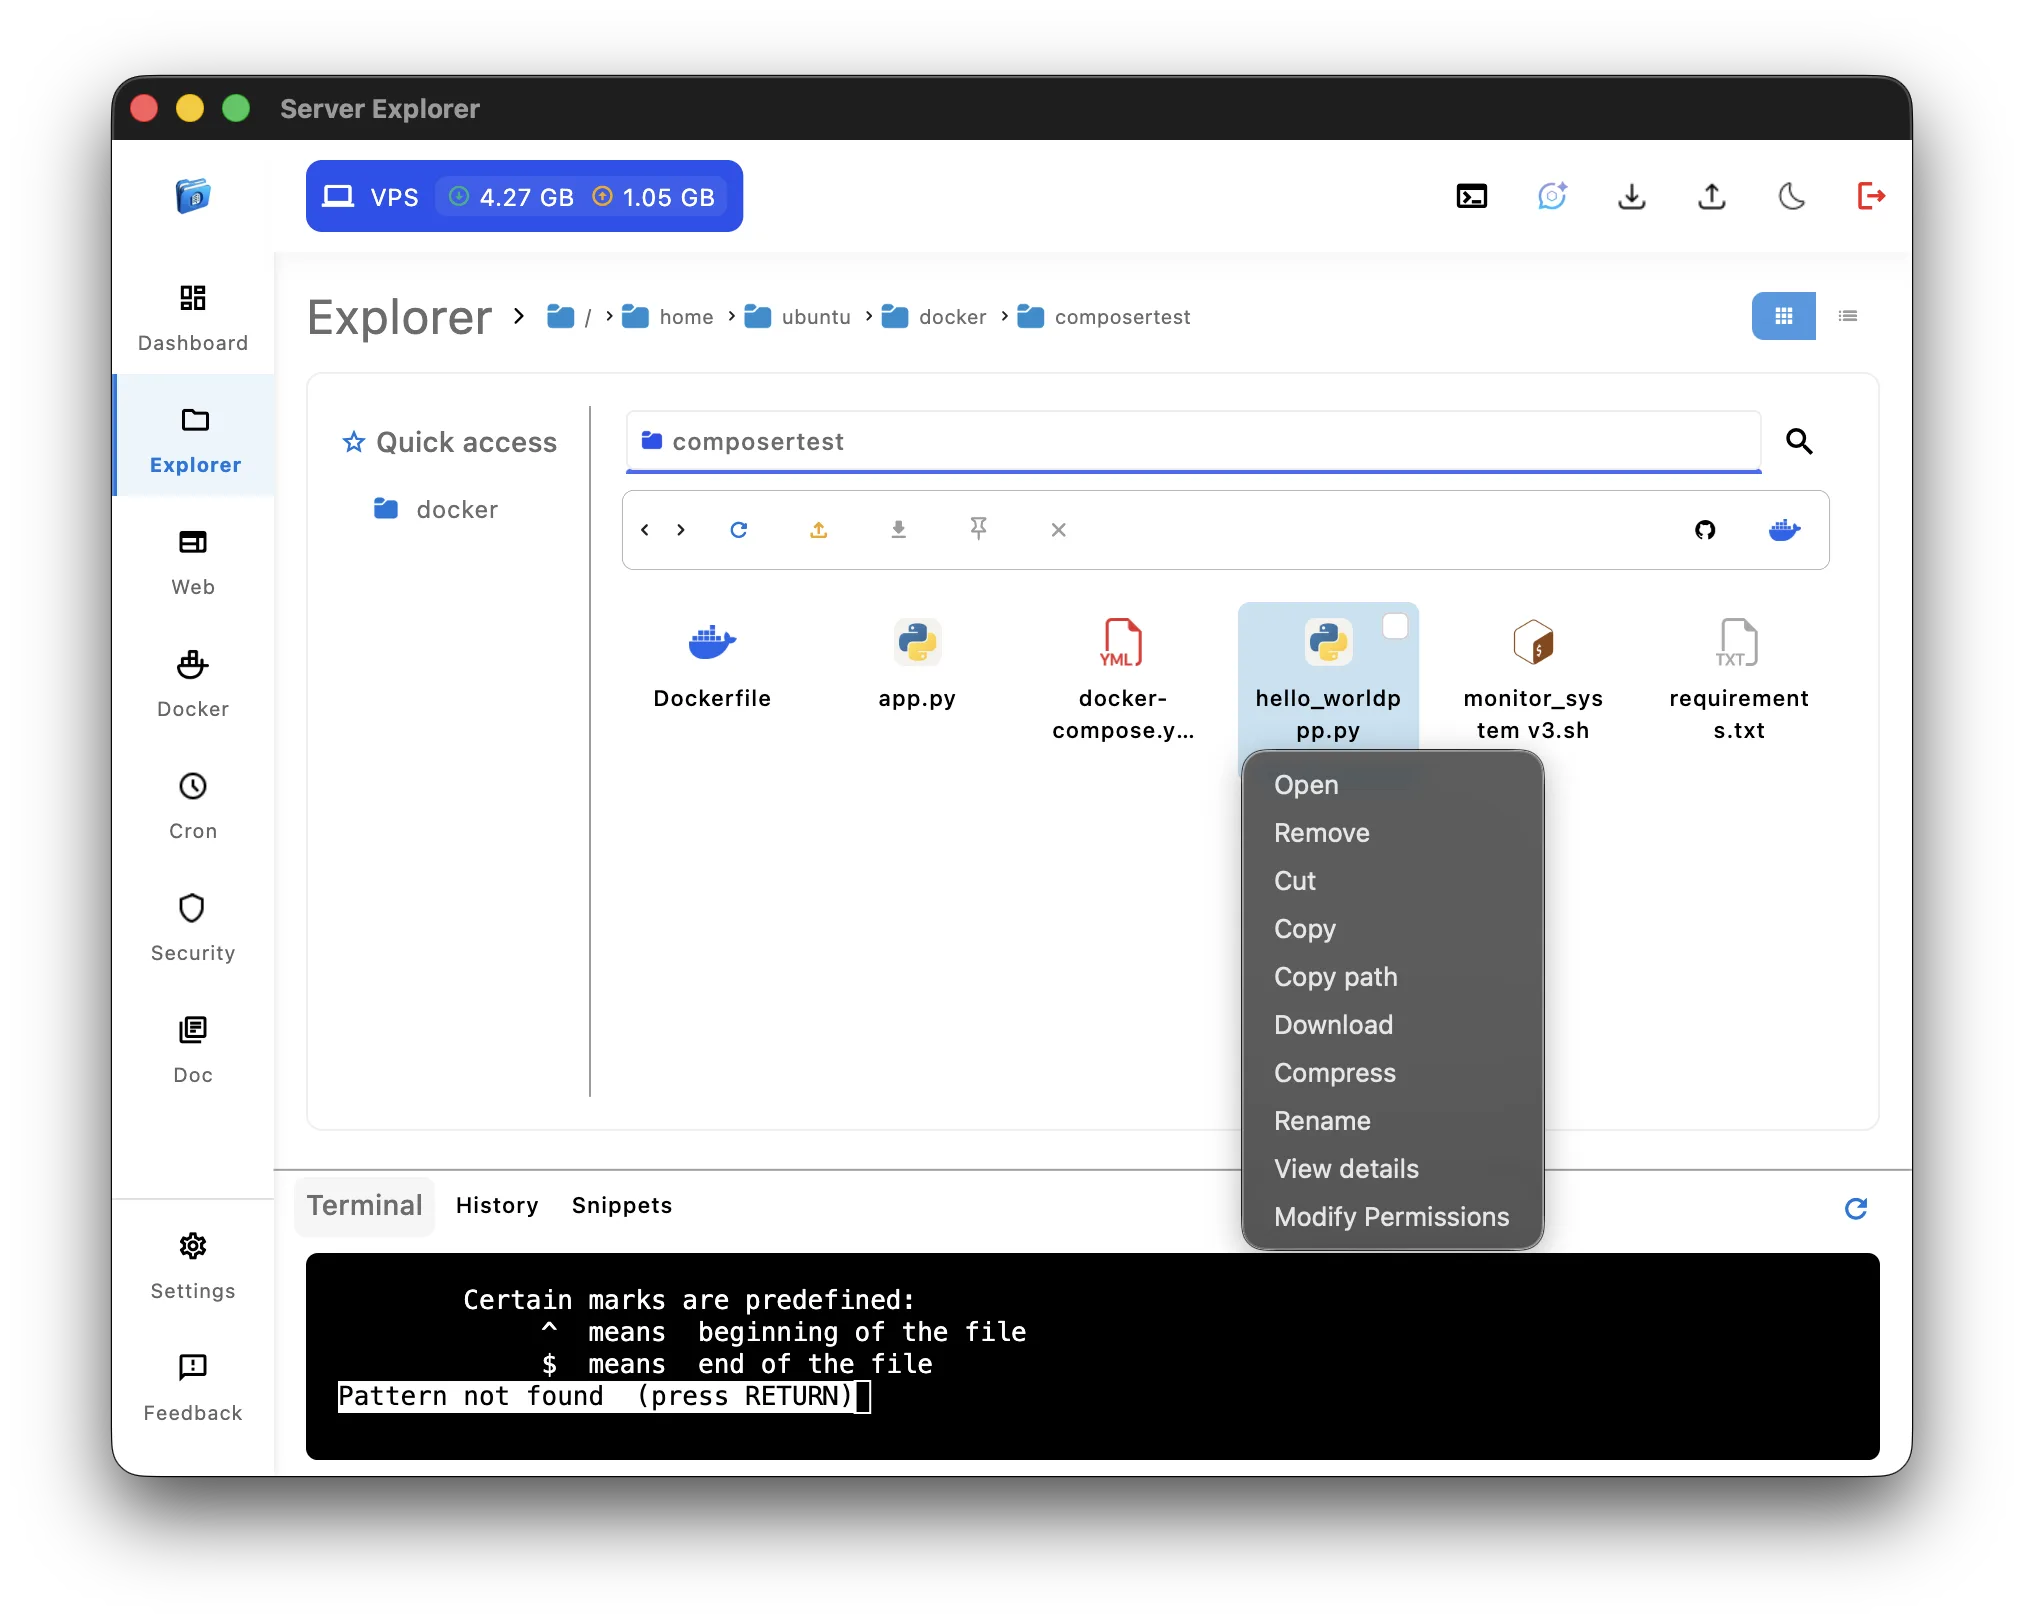Viewport: 2024px width, 1624px height.
Task: Open docker folder in Quick access
Action: coord(436,509)
